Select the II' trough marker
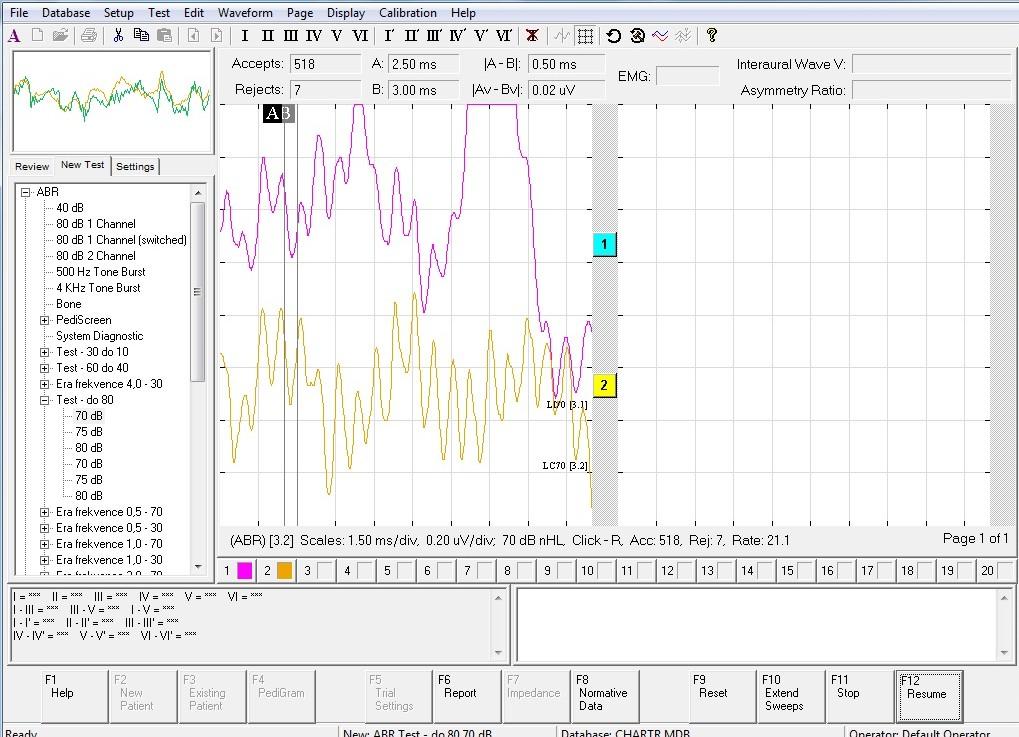Viewport: 1019px width, 737px height. [x=411, y=36]
